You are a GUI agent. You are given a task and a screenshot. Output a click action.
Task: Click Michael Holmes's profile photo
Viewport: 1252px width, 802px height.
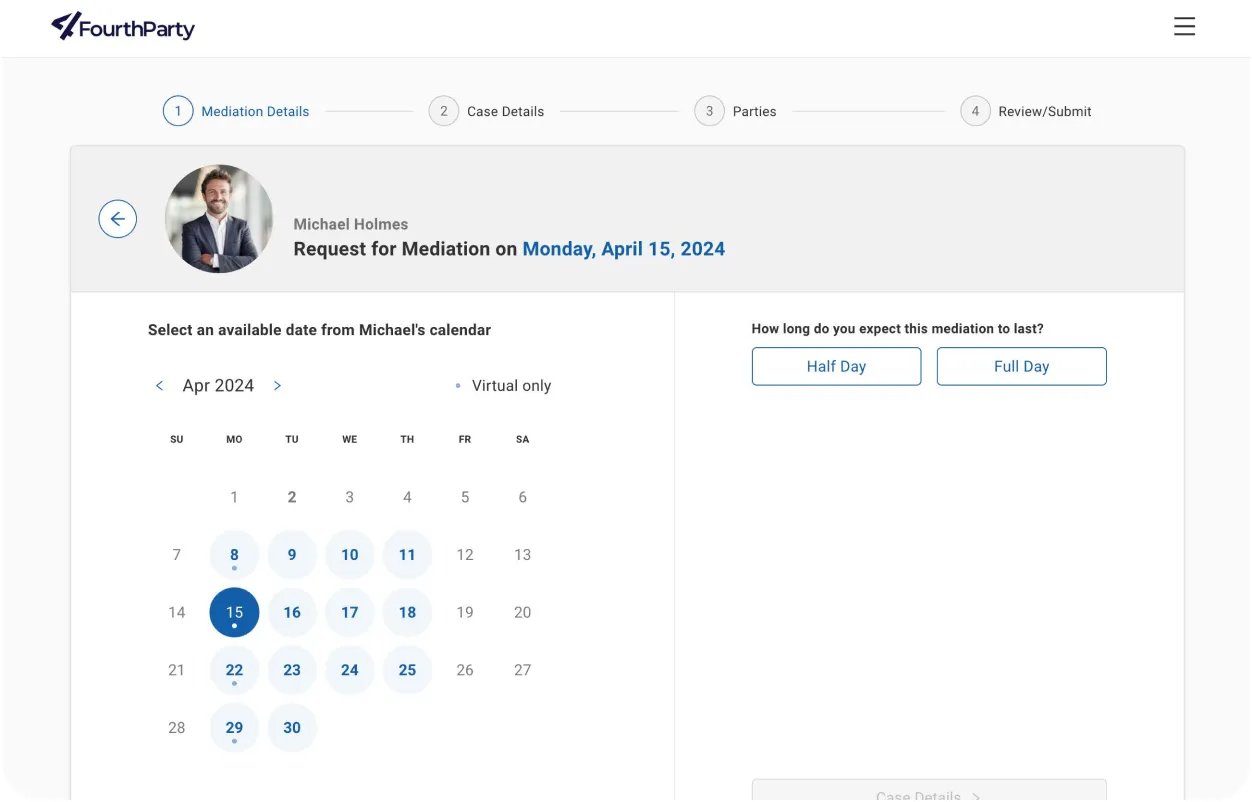[x=219, y=219]
